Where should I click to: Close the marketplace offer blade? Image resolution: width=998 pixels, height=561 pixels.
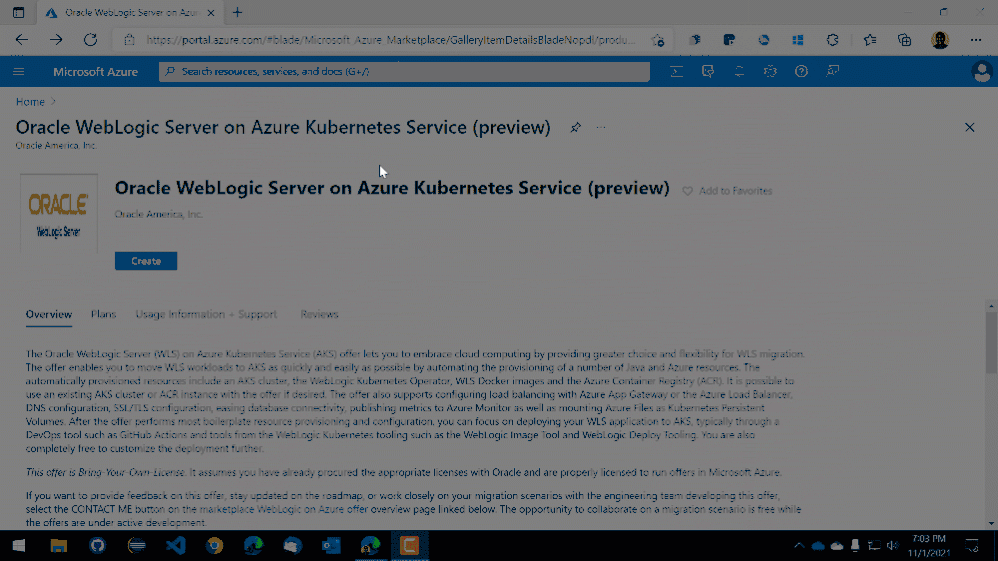point(969,127)
